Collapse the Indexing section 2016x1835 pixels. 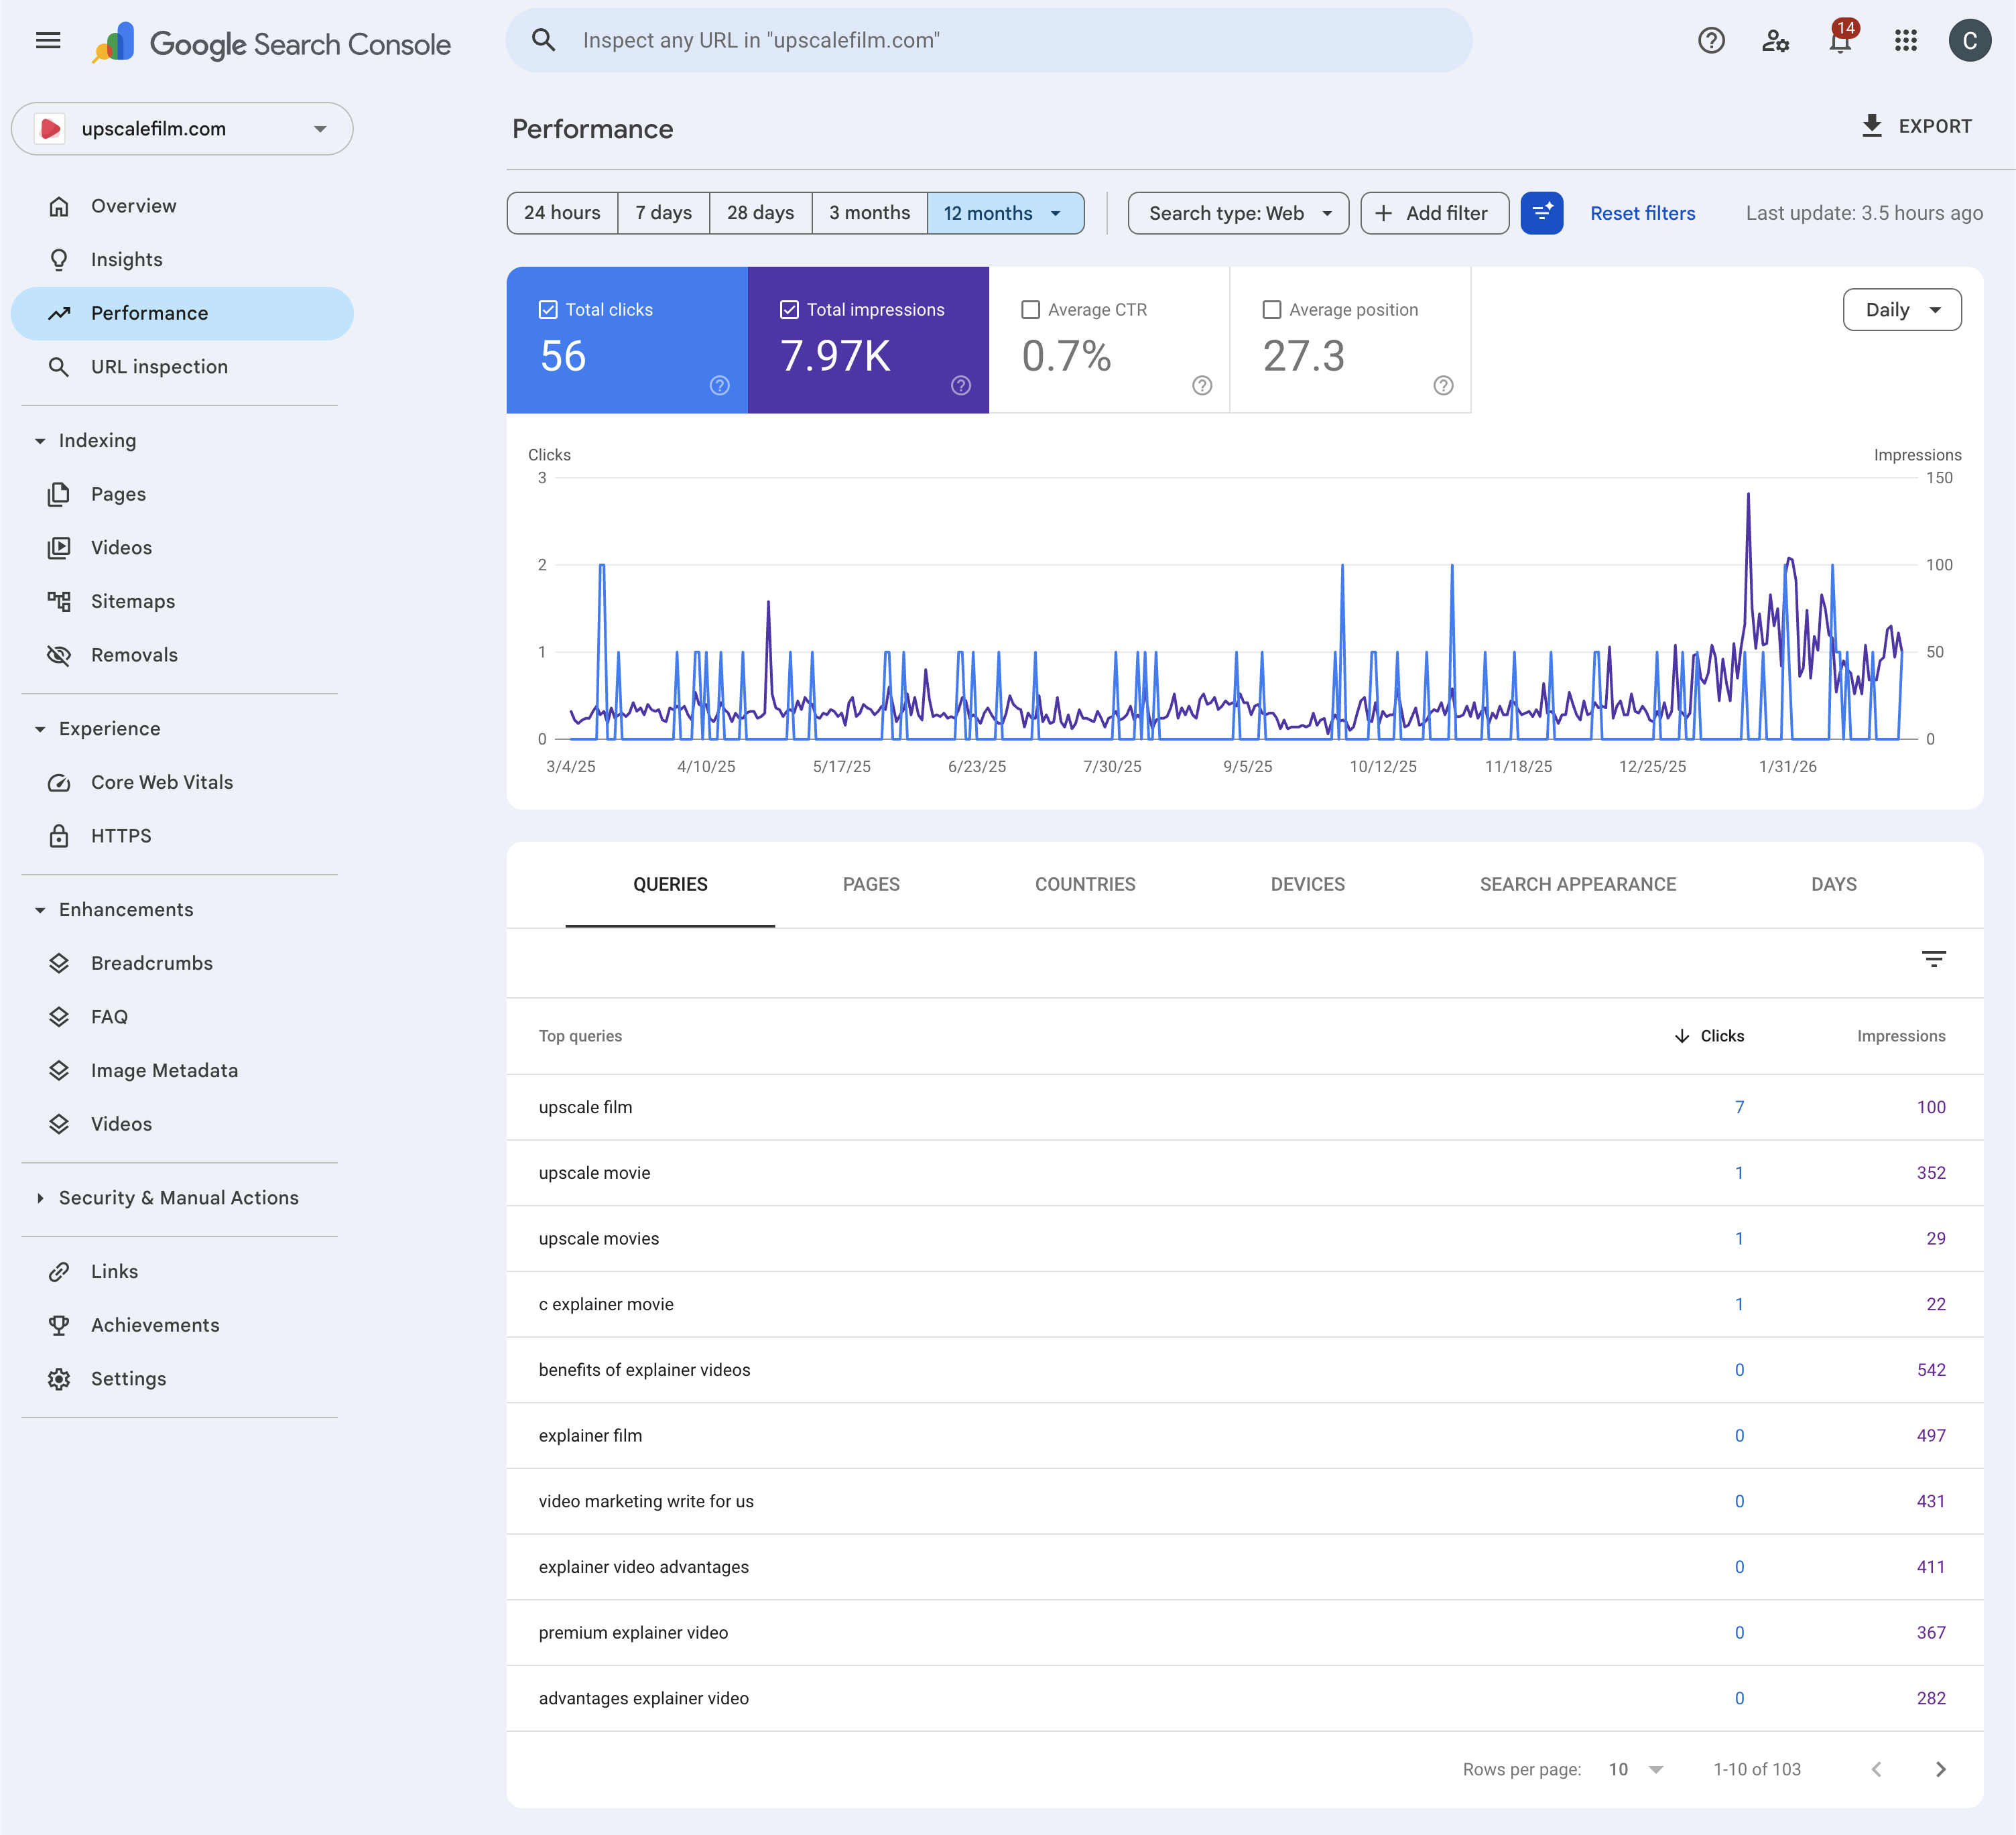(40, 441)
